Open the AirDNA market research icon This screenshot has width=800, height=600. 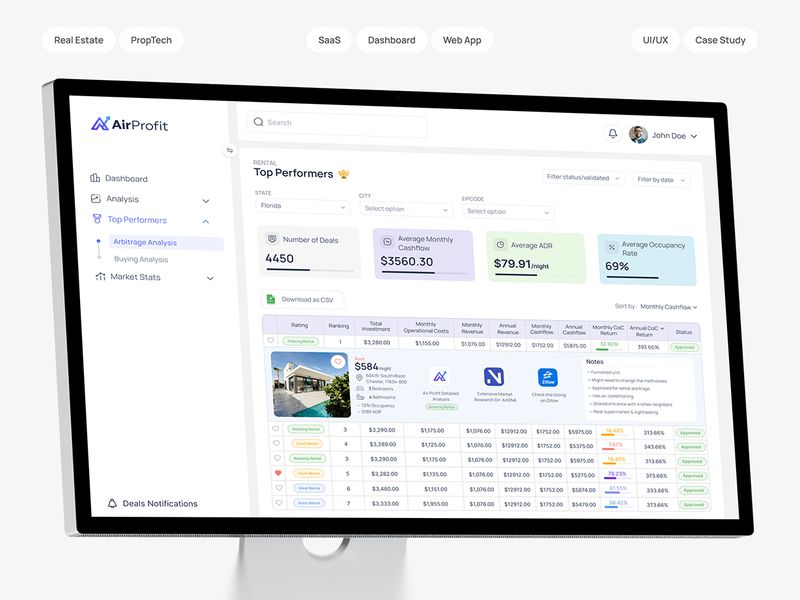493,377
